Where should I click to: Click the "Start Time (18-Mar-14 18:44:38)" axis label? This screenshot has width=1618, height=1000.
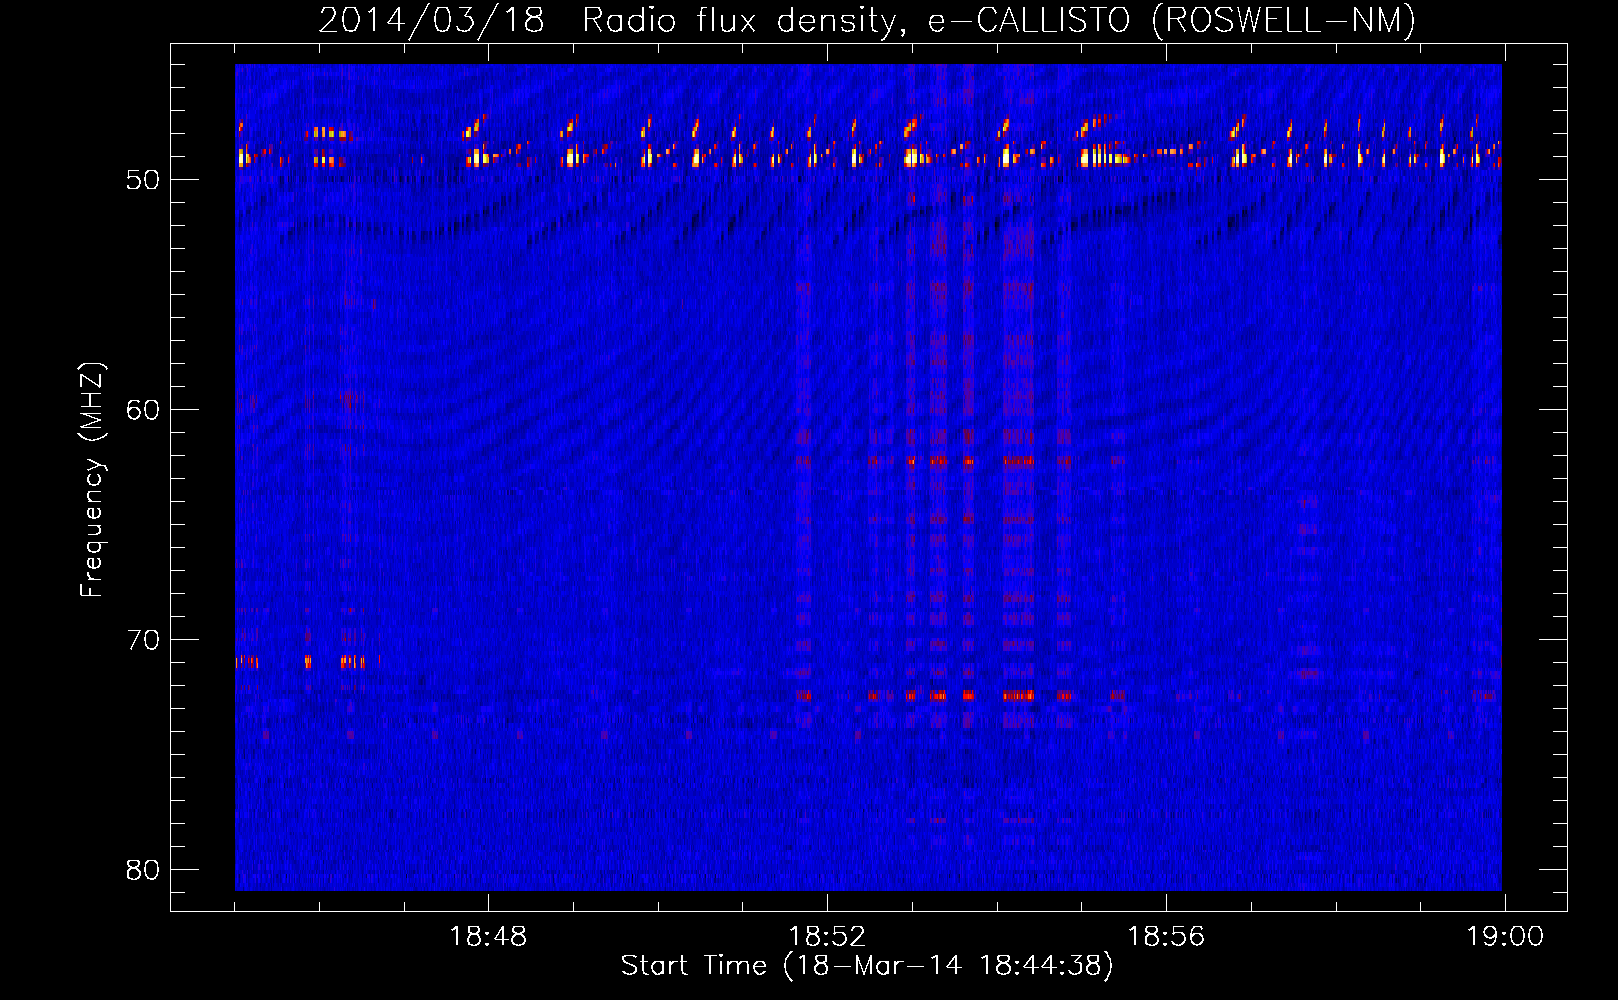click(867, 966)
